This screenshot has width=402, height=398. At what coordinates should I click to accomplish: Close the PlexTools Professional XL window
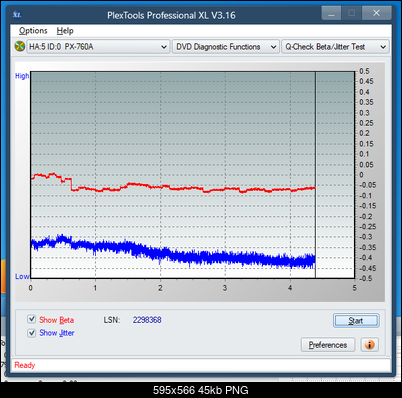click(376, 13)
